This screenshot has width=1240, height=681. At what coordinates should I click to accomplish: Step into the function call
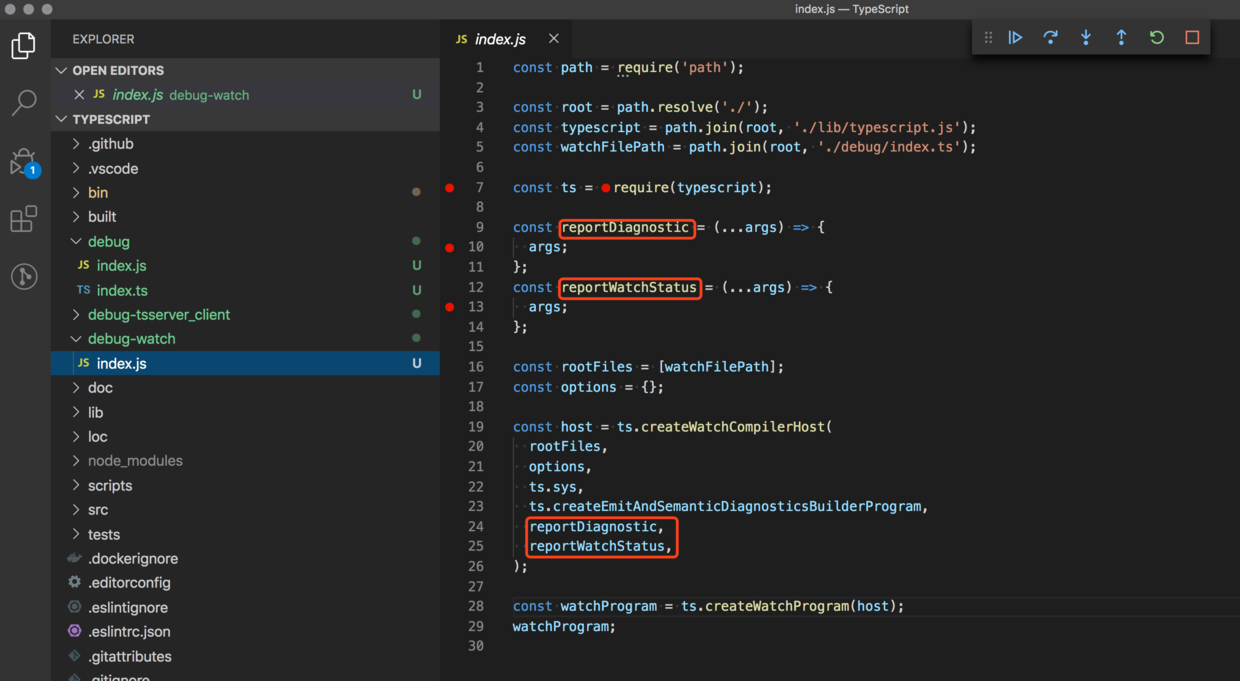(1086, 37)
